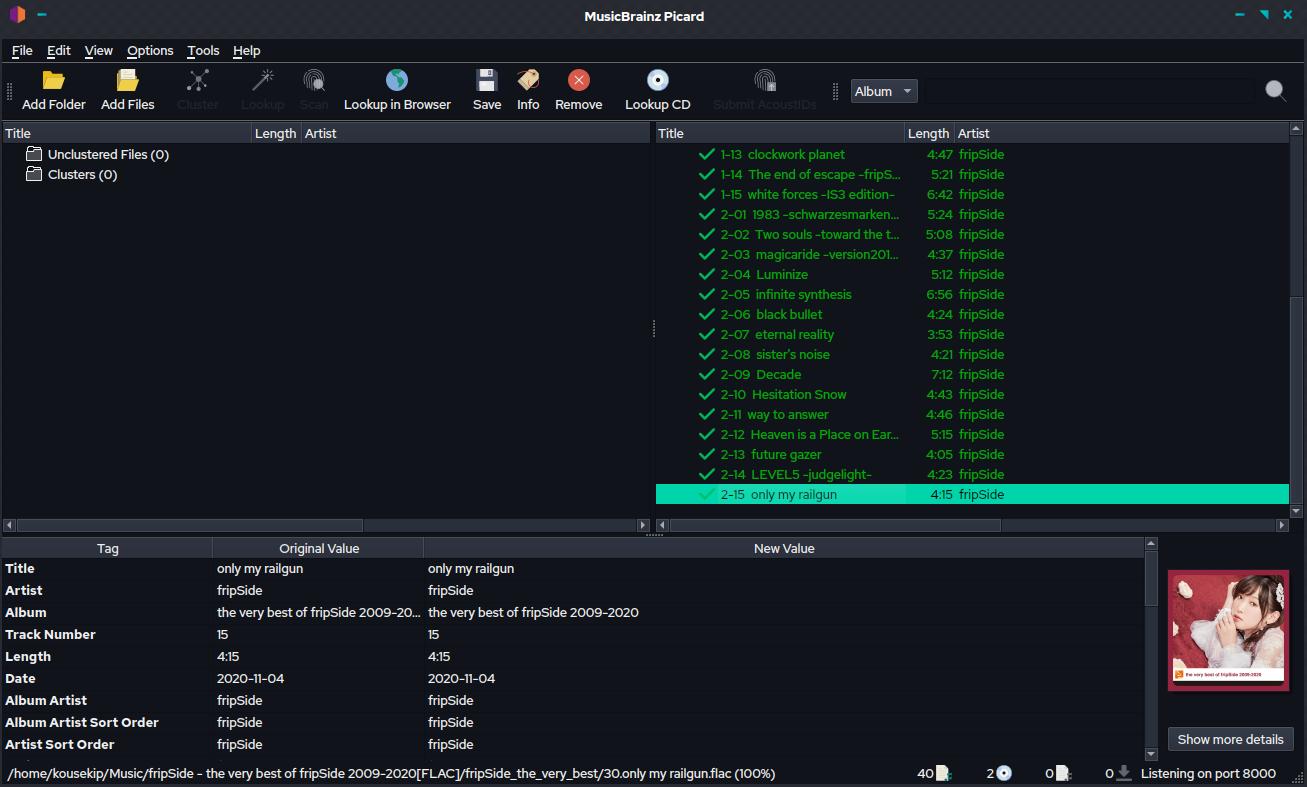Click the Add Folder toolbar icon
This screenshot has width=1307, height=787.
coord(54,81)
